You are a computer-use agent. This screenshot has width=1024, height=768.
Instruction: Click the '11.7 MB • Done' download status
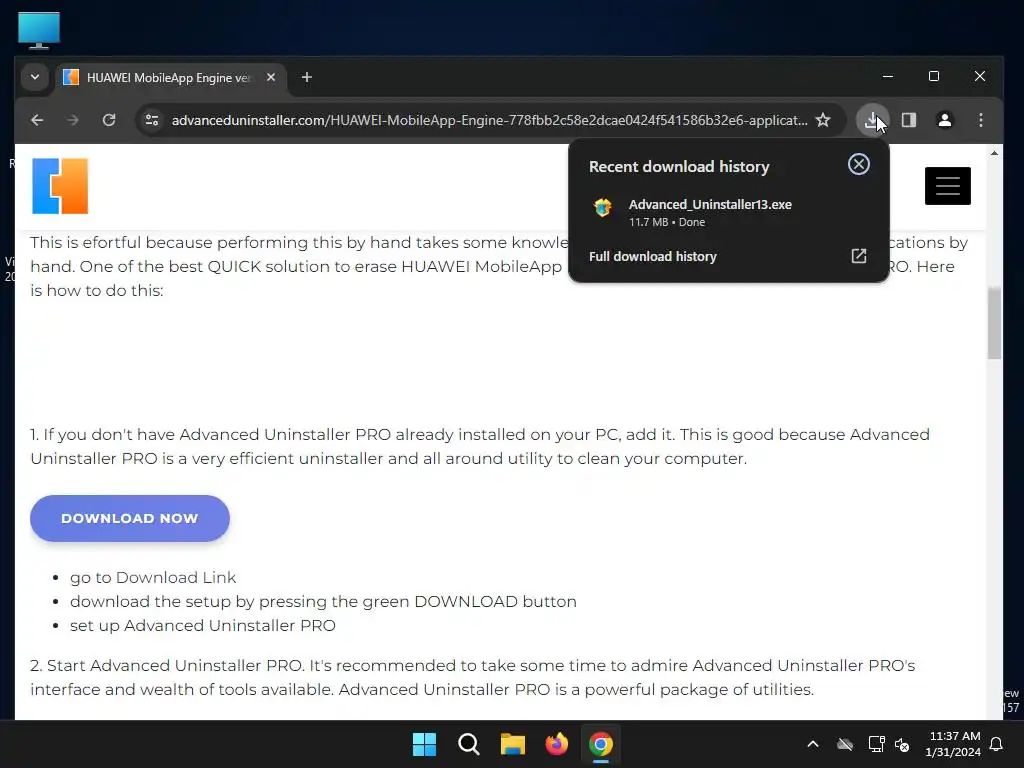pyautogui.click(x=667, y=222)
